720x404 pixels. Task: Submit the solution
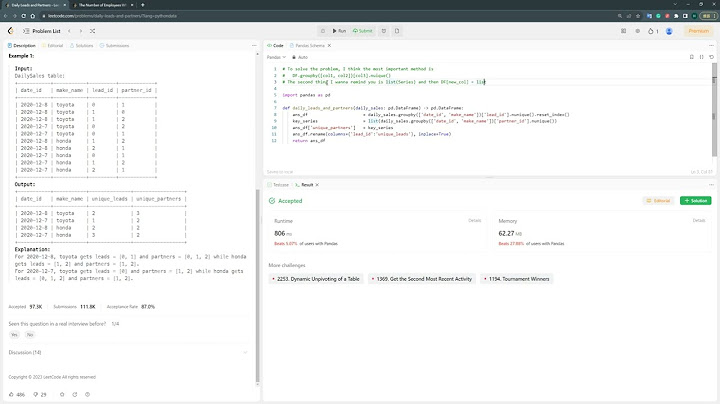[363, 31]
